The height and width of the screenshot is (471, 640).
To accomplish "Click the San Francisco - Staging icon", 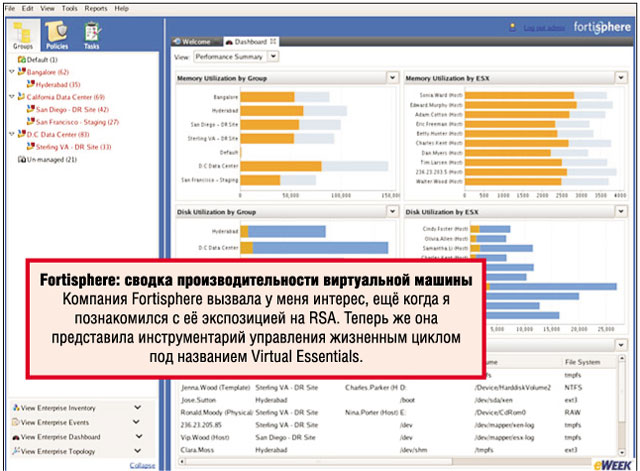I will [x=31, y=122].
